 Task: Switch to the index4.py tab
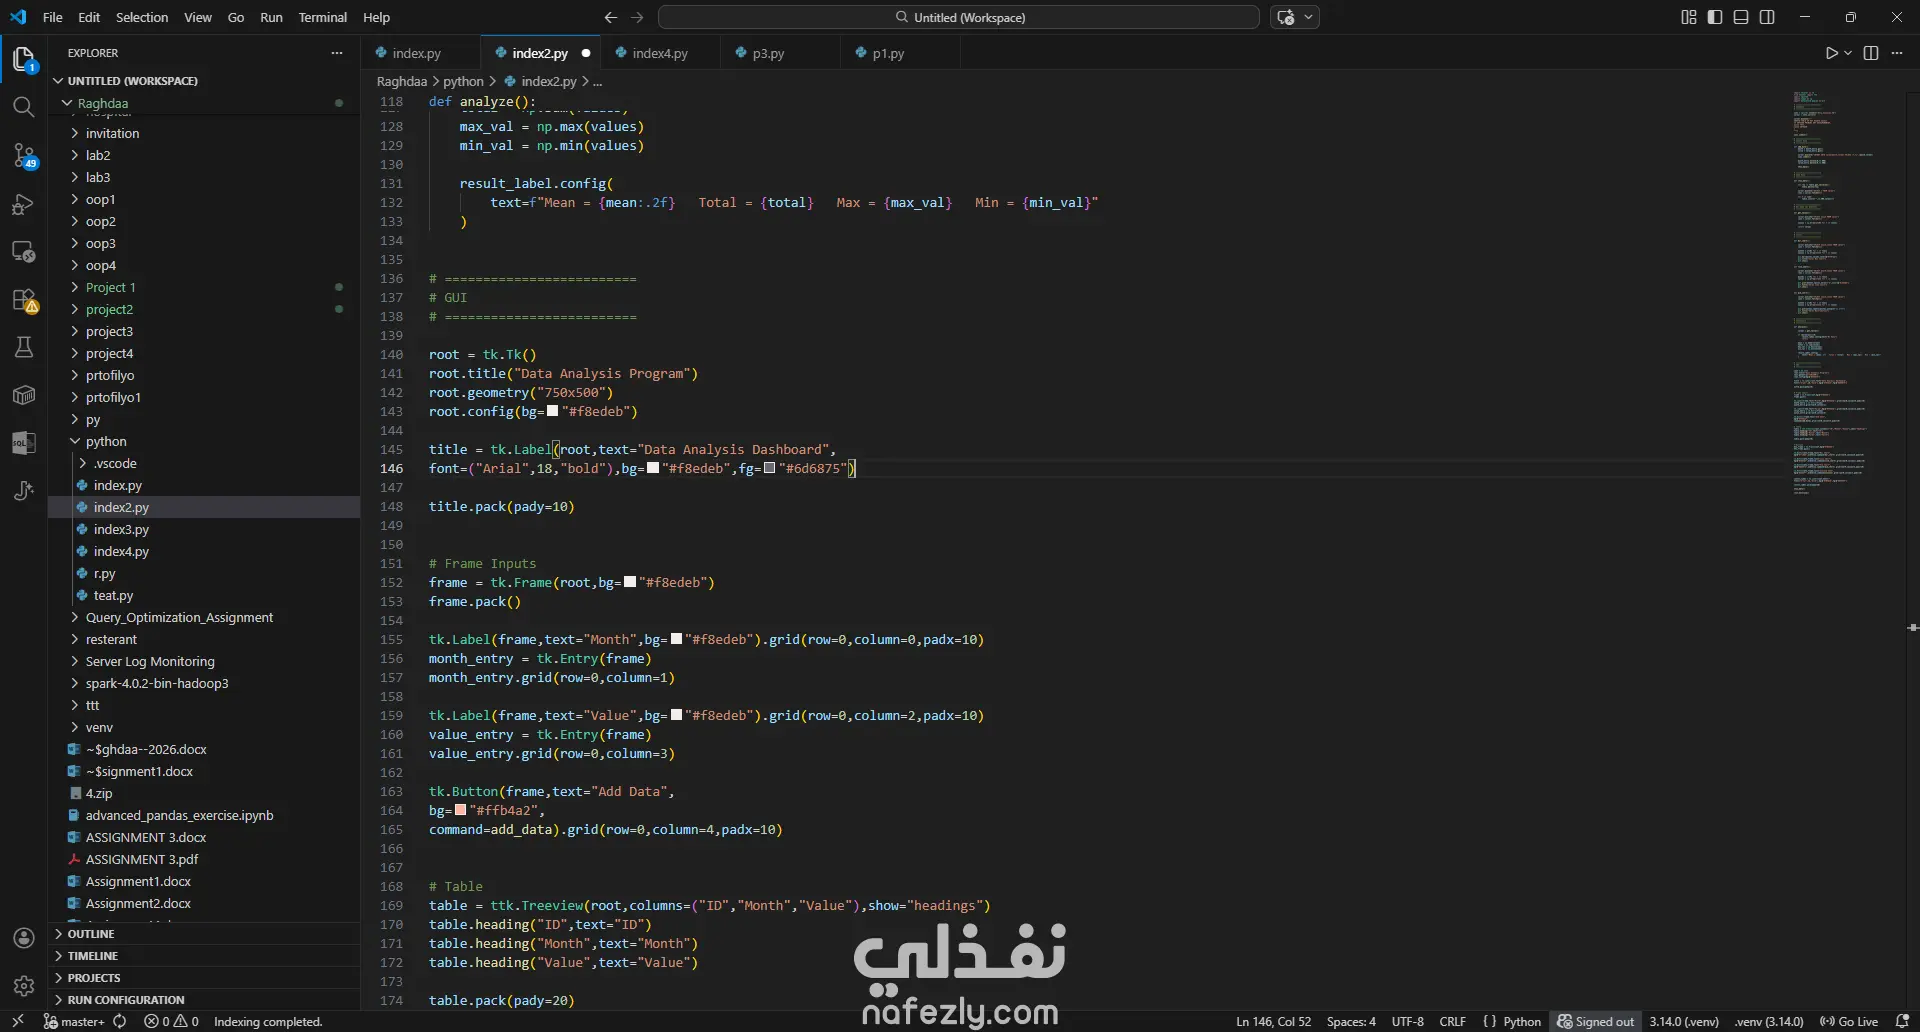pyautogui.click(x=660, y=53)
